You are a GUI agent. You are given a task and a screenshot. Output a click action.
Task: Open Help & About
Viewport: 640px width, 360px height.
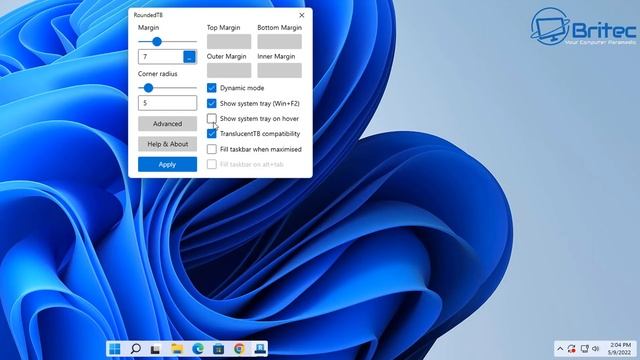pyautogui.click(x=167, y=144)
